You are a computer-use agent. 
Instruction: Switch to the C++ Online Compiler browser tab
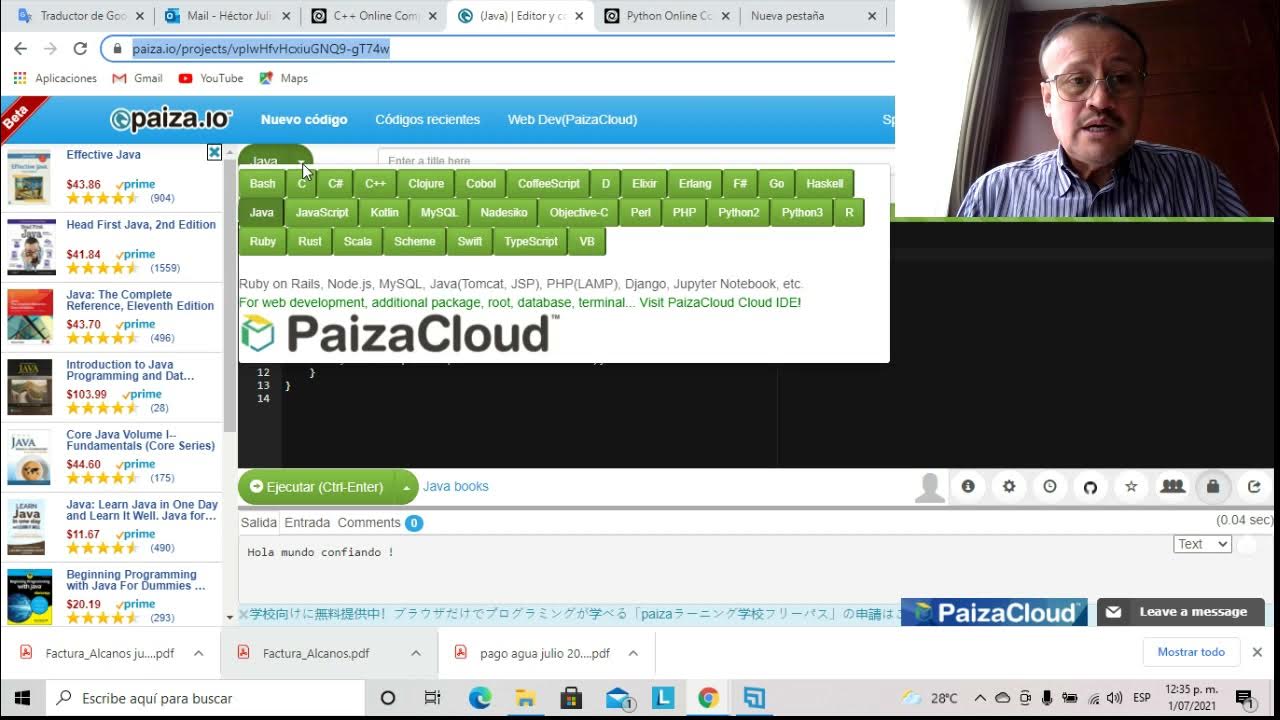coord(375,16)
